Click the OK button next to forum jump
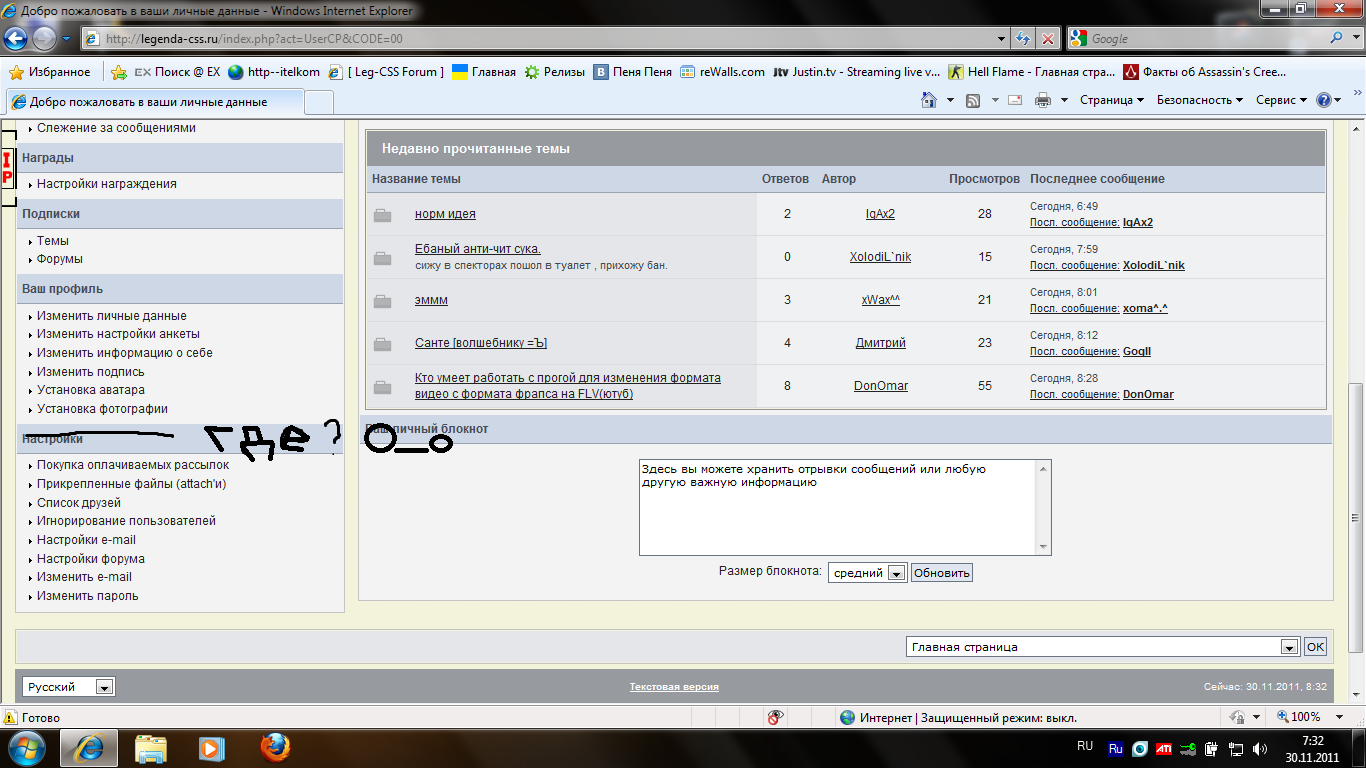 pos(1315,647)
